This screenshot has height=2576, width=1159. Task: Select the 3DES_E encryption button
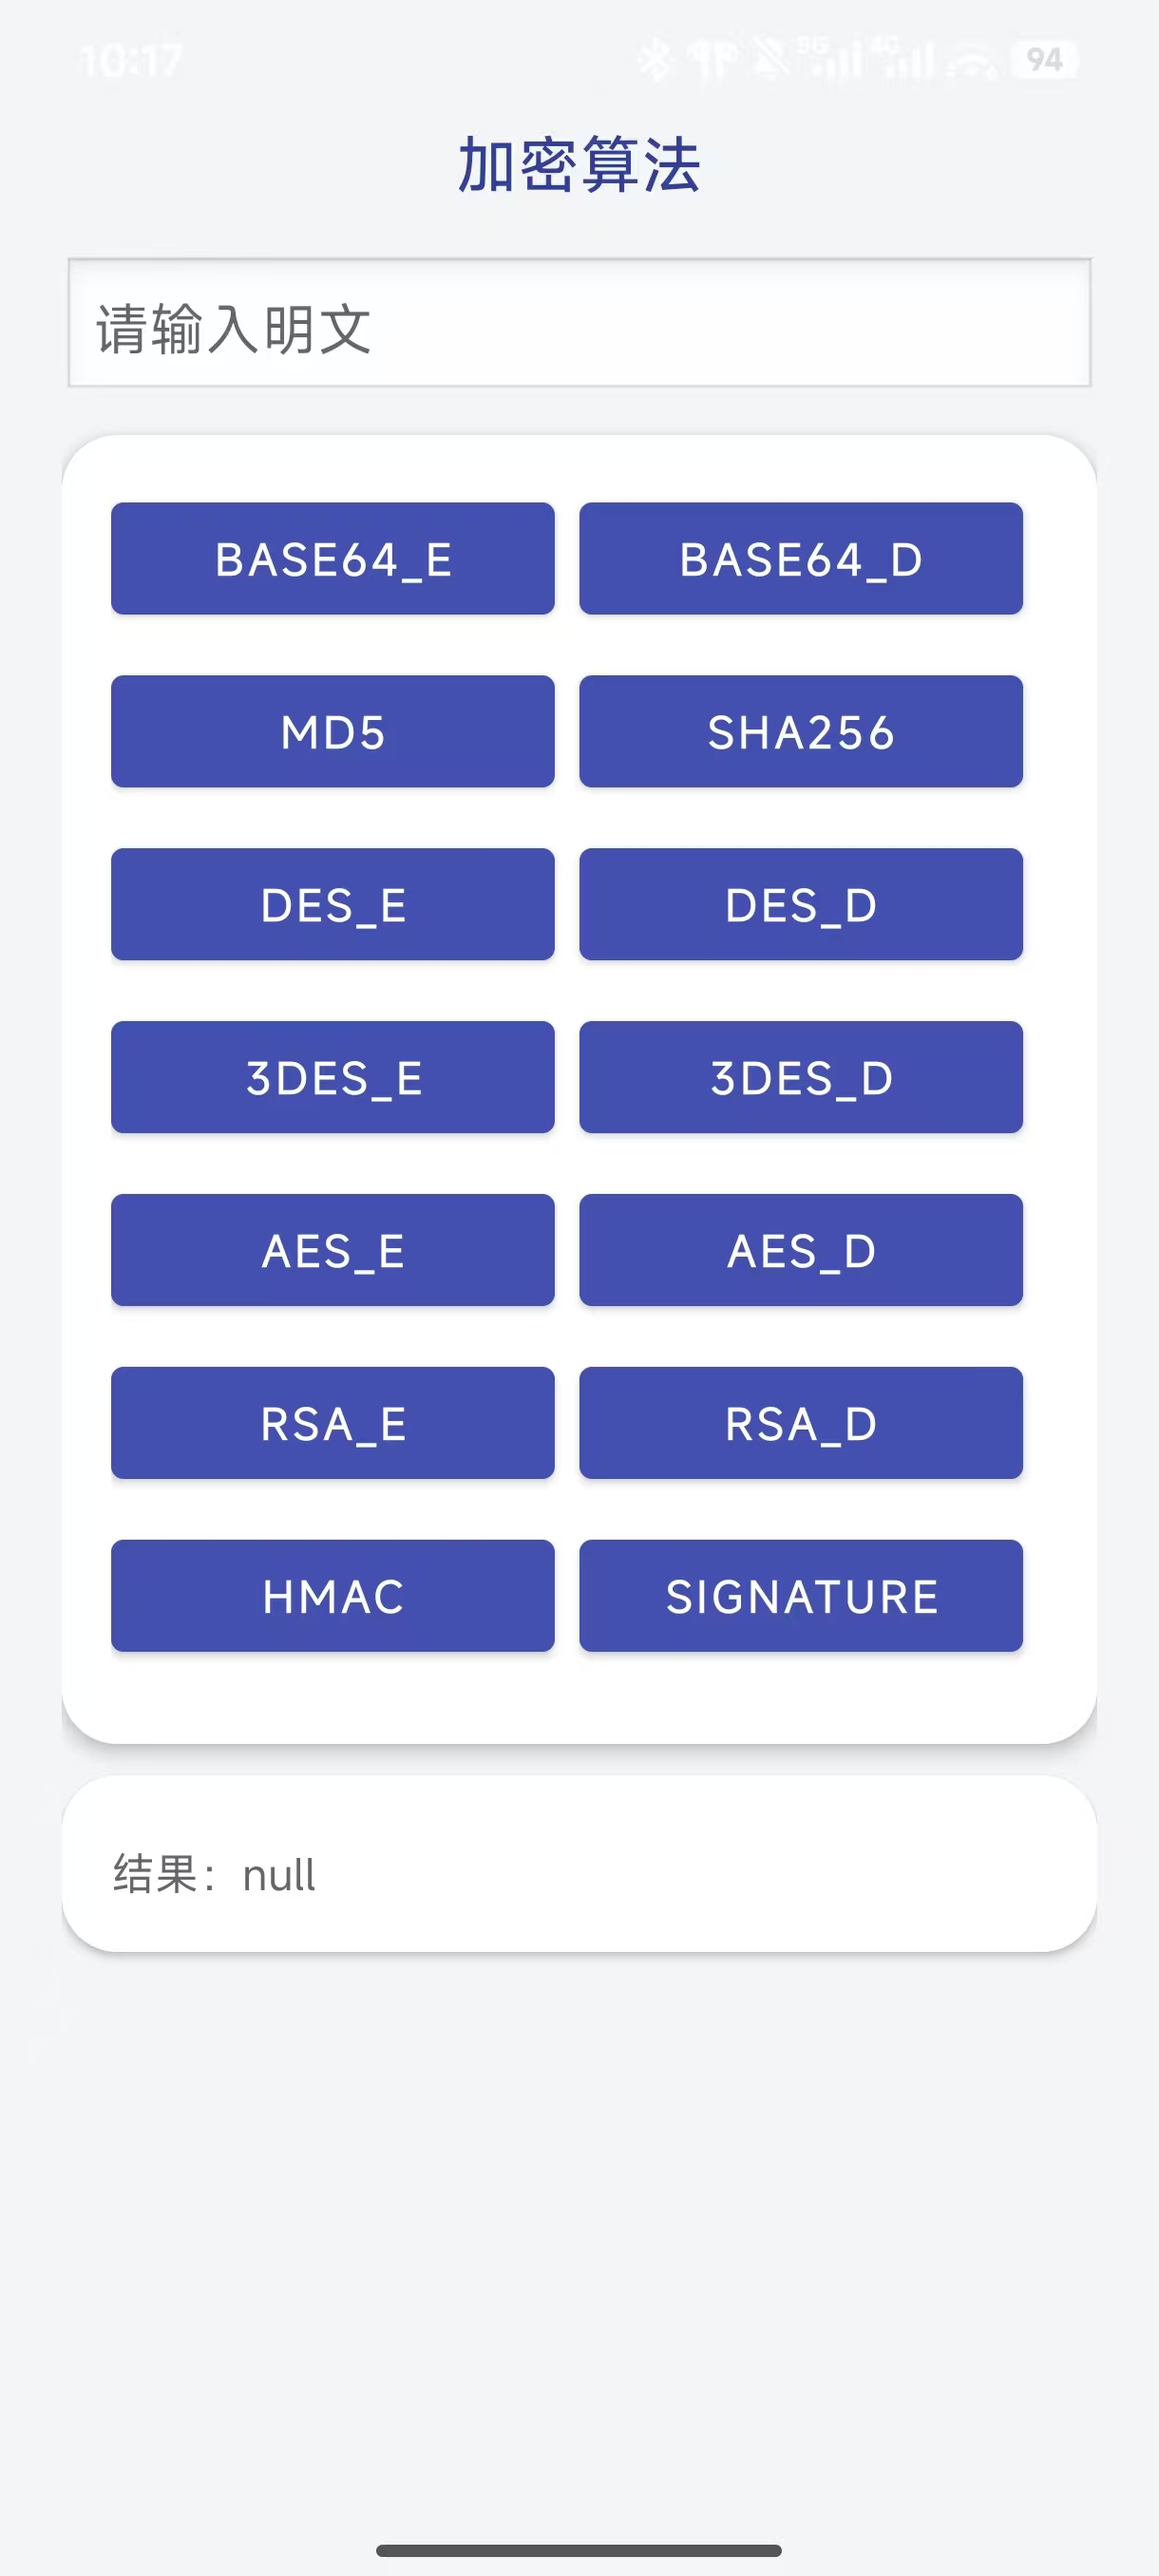pos(332,1077)
